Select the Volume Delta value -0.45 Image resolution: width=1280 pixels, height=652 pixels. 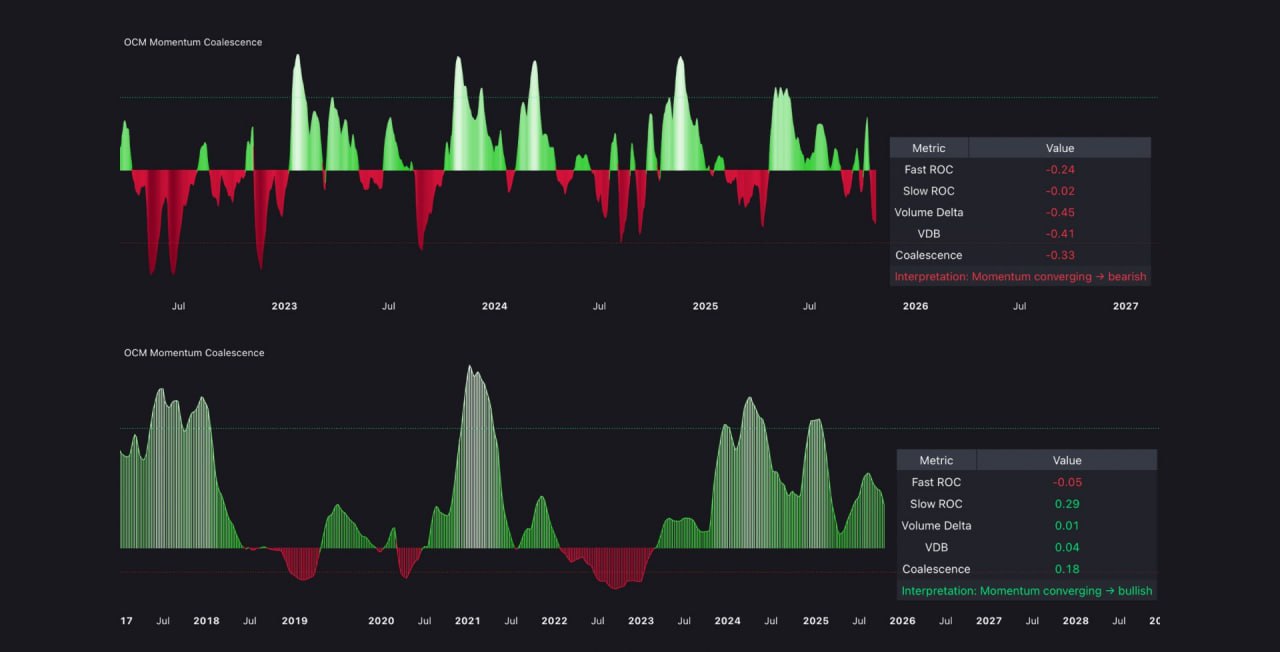click(1060, 212)
